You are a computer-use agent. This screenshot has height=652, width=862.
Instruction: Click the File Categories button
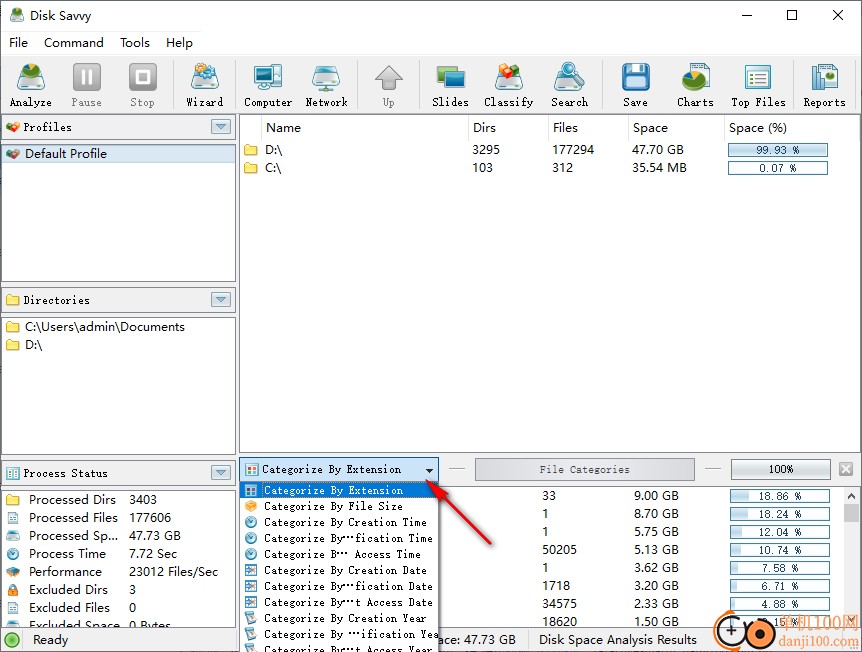(x=584, y=469)
